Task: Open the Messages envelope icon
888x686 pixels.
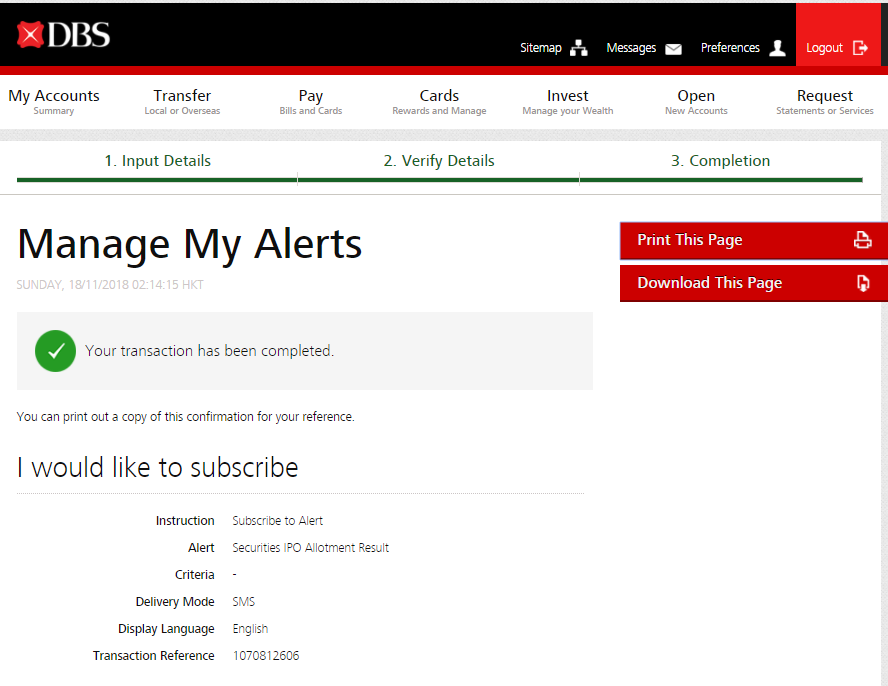Action: (x=673, y=48)
